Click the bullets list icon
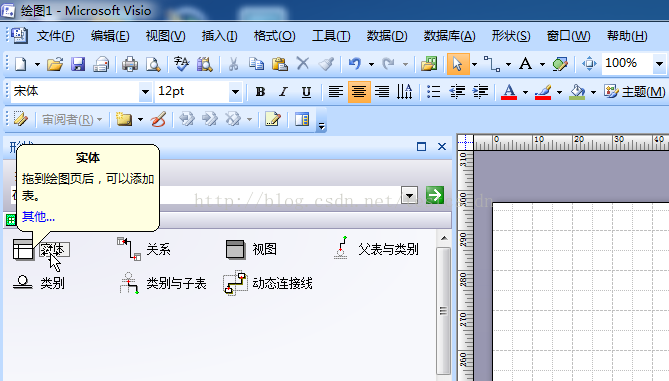 coord(433,91)
